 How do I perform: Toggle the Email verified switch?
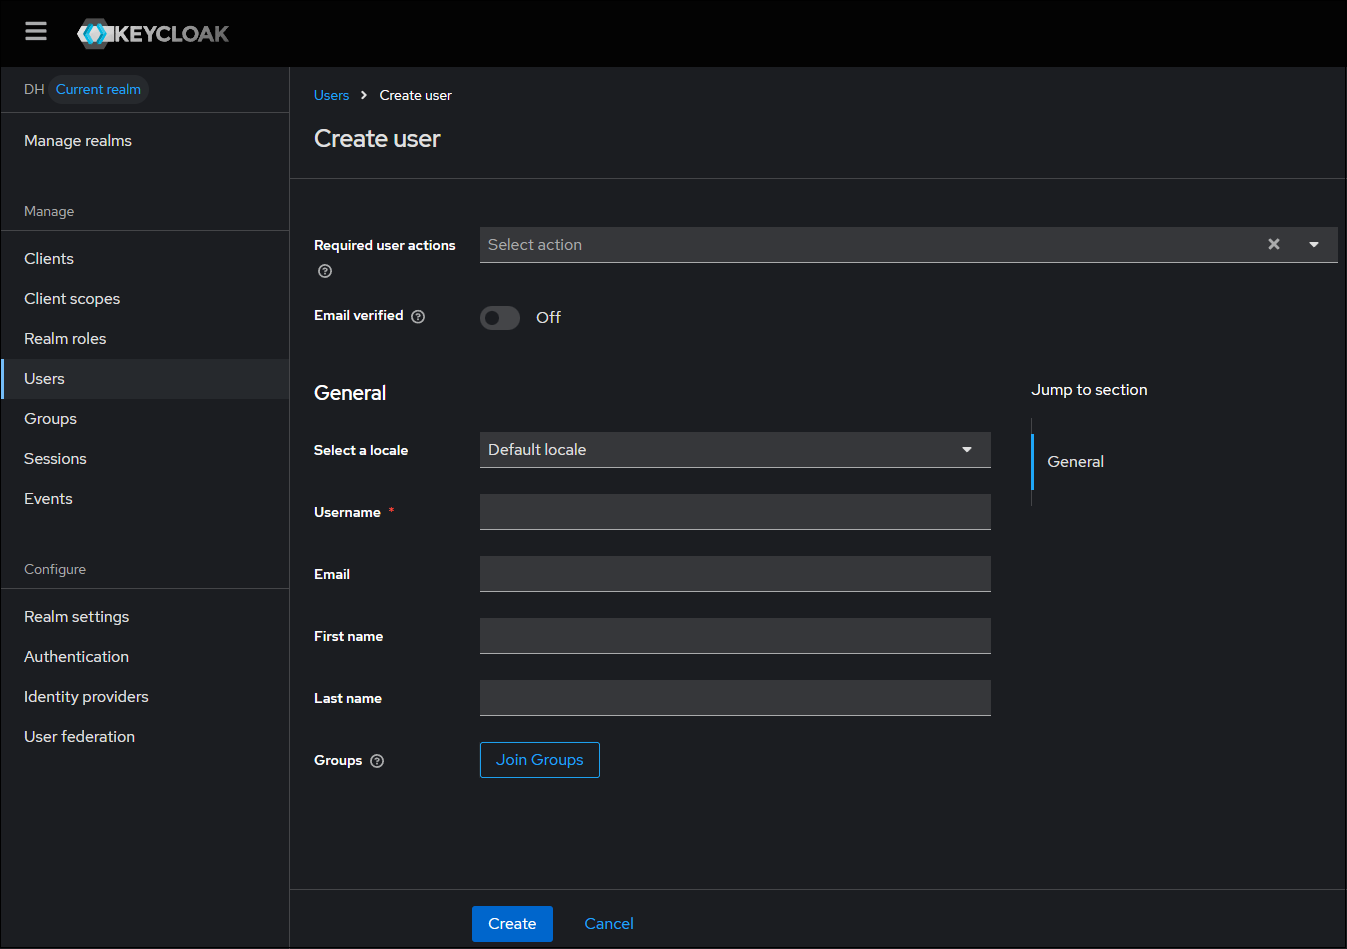[500, 318]
